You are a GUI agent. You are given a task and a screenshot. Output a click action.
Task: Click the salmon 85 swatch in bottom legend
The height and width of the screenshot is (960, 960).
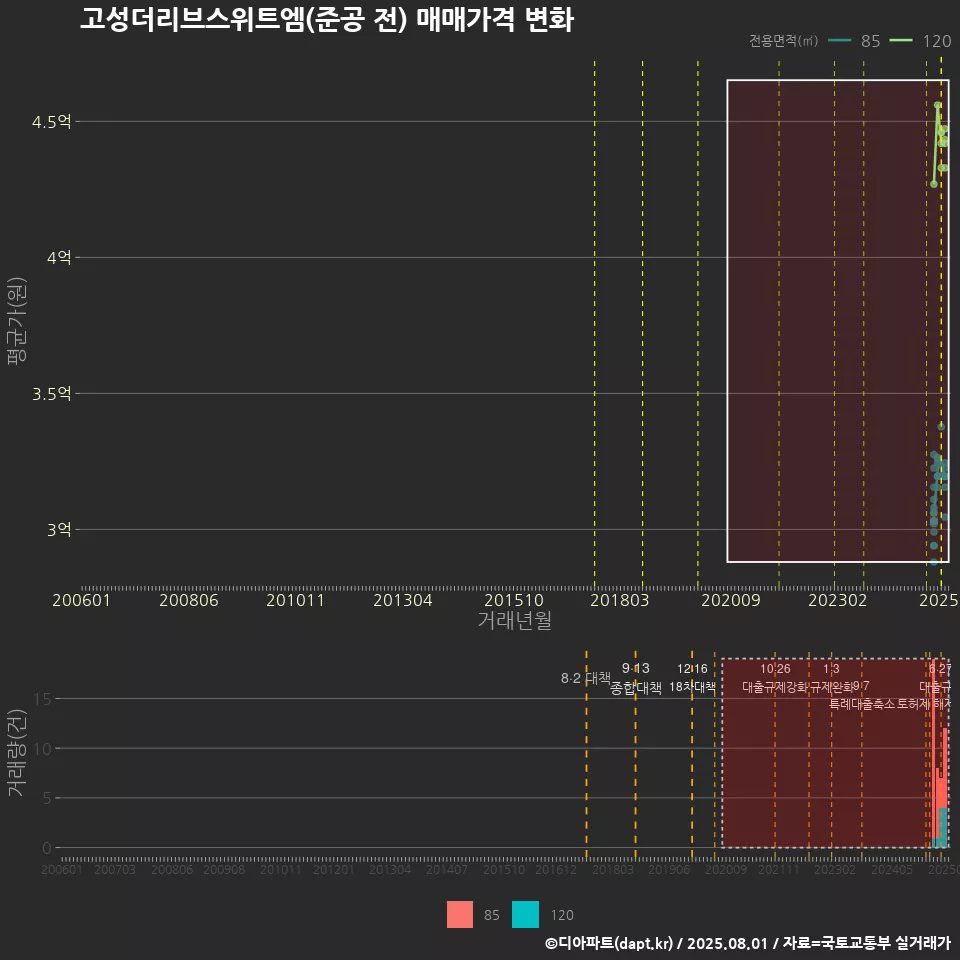point(460,915)
